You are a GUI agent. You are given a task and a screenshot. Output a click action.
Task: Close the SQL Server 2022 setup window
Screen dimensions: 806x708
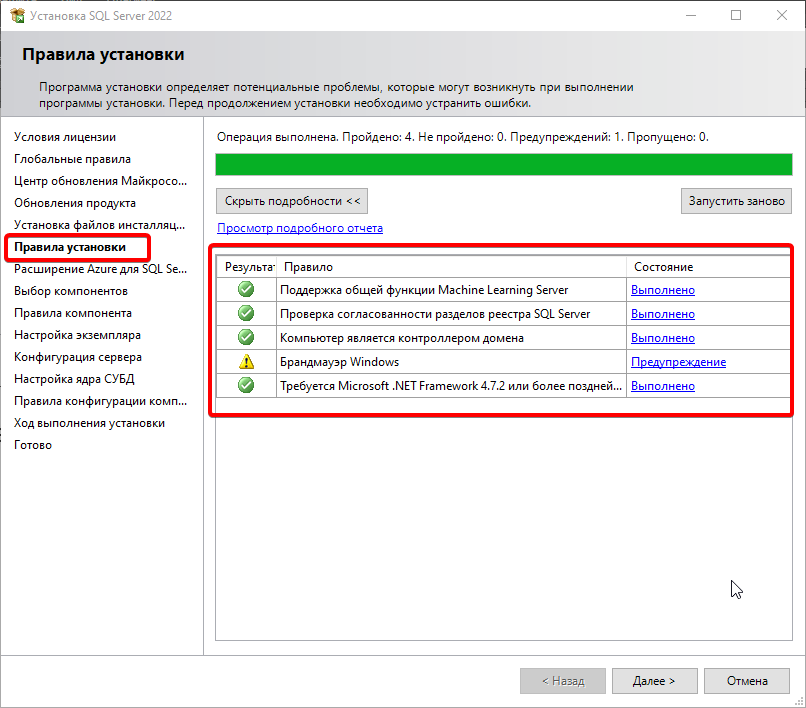[x=782, y=15]
